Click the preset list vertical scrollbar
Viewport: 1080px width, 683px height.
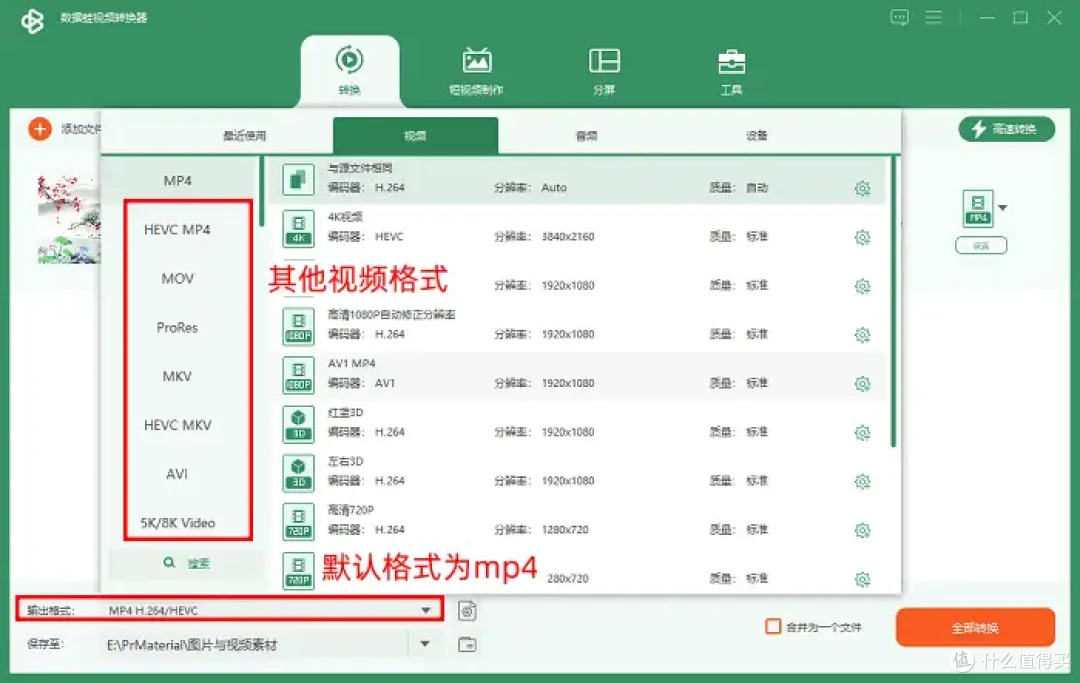(x=893, y=302)
